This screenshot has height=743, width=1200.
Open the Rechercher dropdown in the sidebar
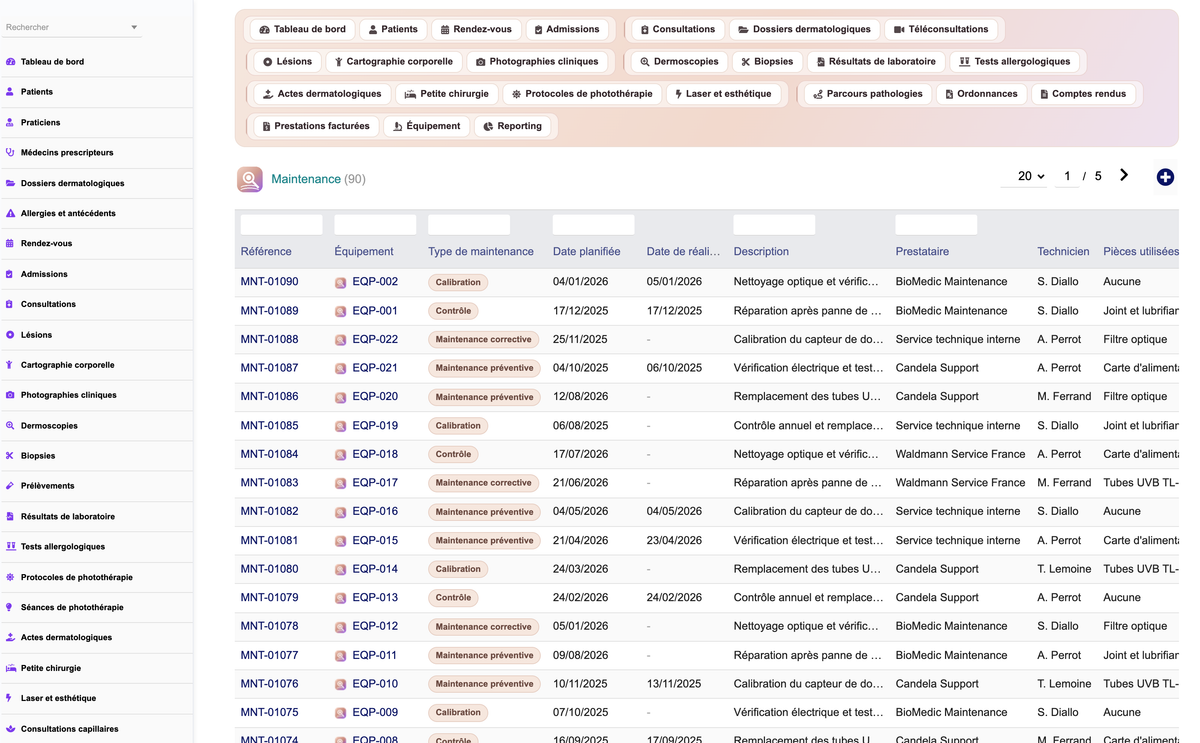(72, 27)
